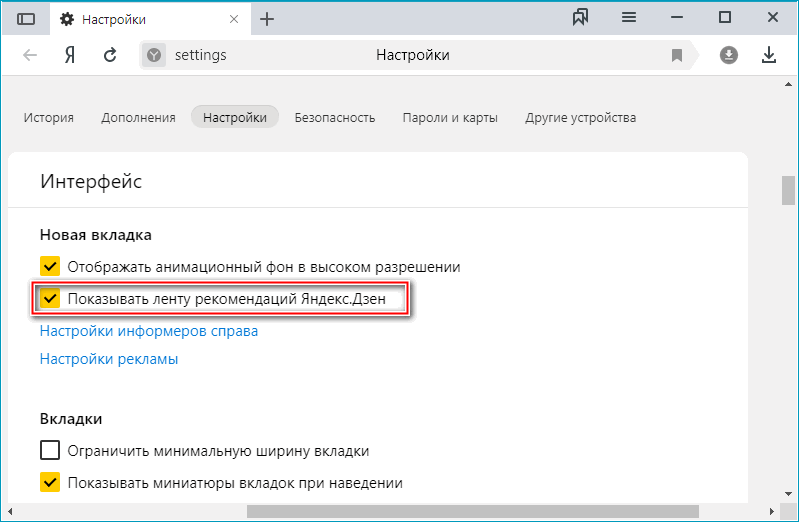Switch to the Дополнения tab
The image size is (799, 522).
138,118
